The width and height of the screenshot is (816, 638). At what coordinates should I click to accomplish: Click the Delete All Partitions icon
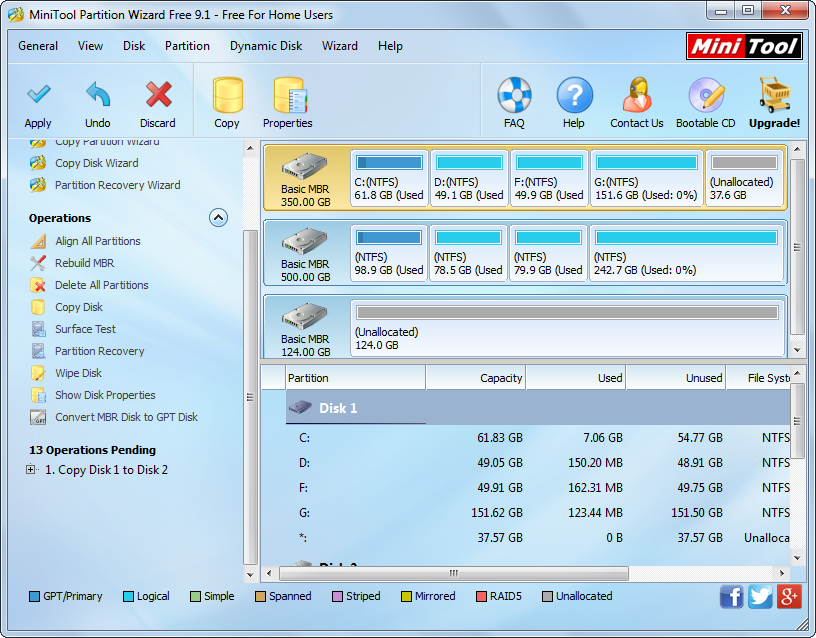38,285
